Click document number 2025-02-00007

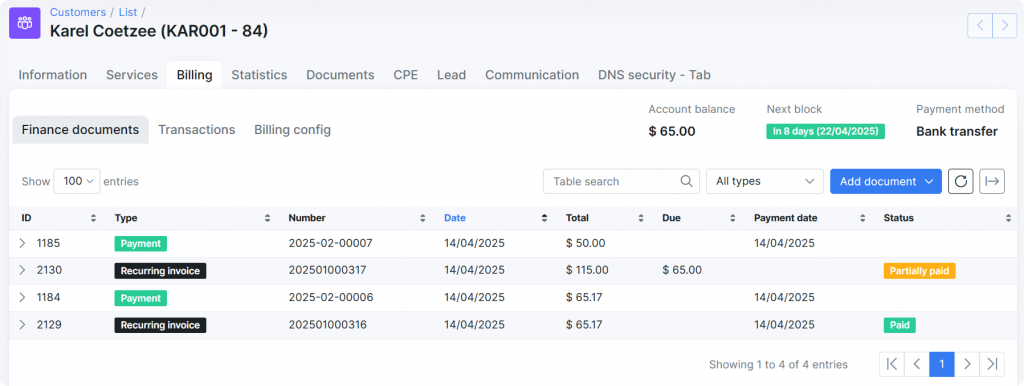tap(330, 244)
